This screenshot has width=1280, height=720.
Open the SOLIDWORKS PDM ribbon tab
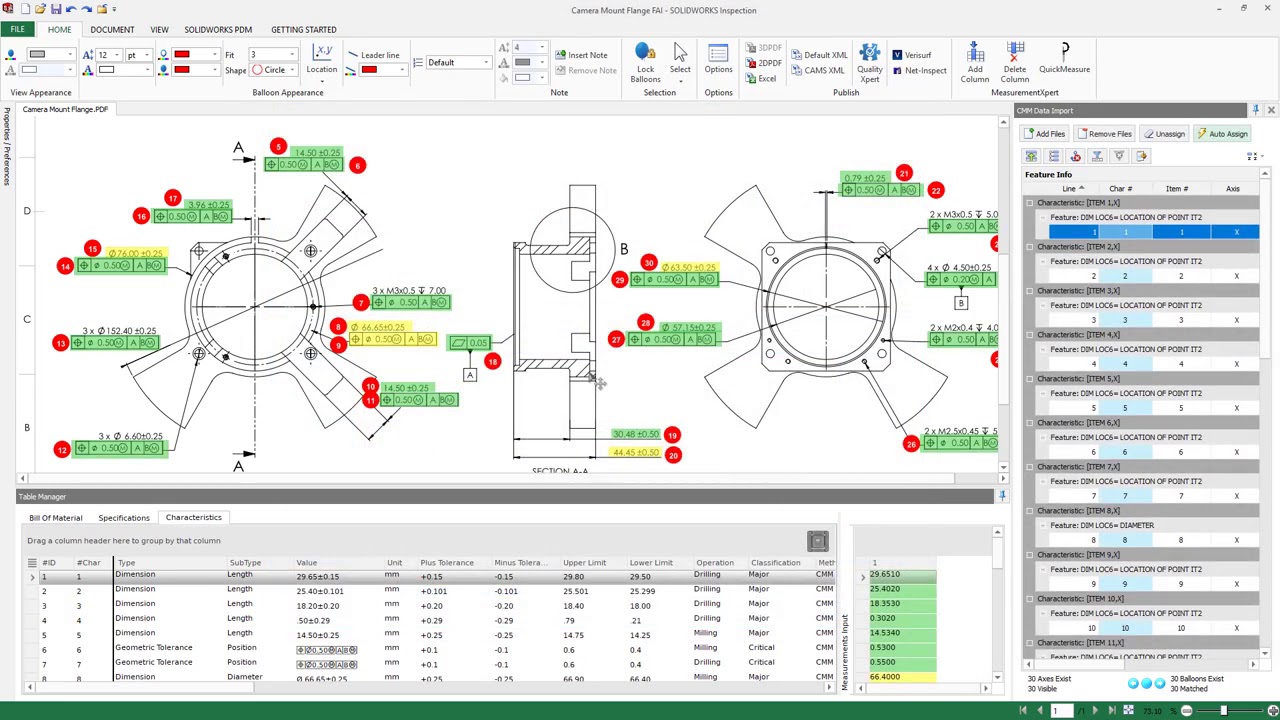coord(218,30)
